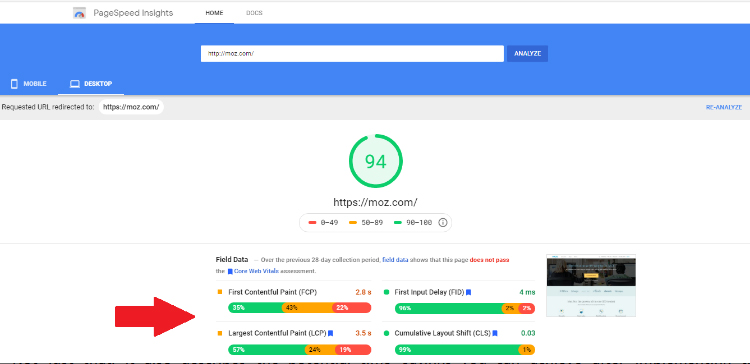The width and height of the screenshot is (750, 364).
Task: Click the bookmark icon beside Largest Contentful Paint
Action: click(x=331, y=333)
